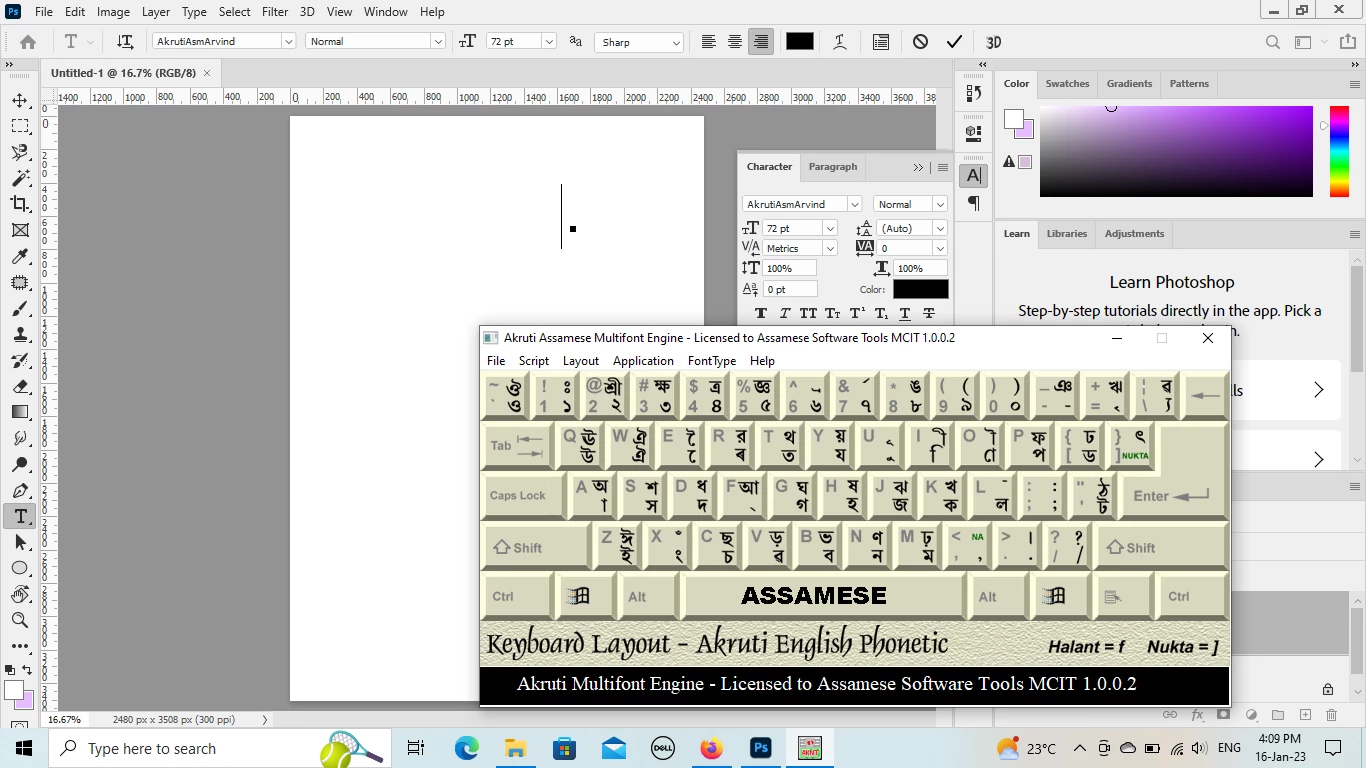Click the search magnifier in Photoshop
Screen dimensions: 1366x768
1273,42
